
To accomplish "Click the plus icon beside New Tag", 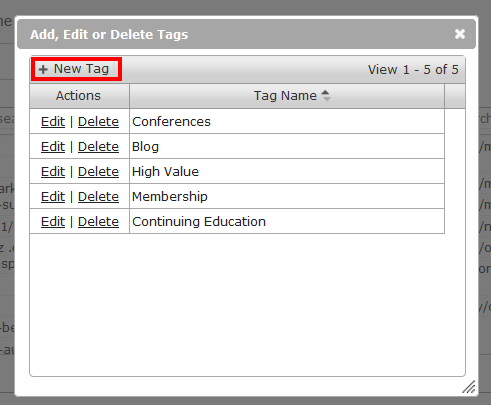I will [43, 69].
